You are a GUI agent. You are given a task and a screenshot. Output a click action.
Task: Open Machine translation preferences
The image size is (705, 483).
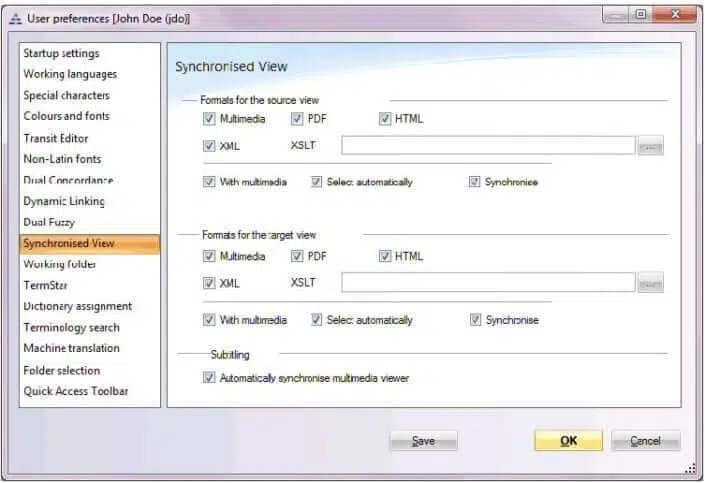(x=71, y=348)
